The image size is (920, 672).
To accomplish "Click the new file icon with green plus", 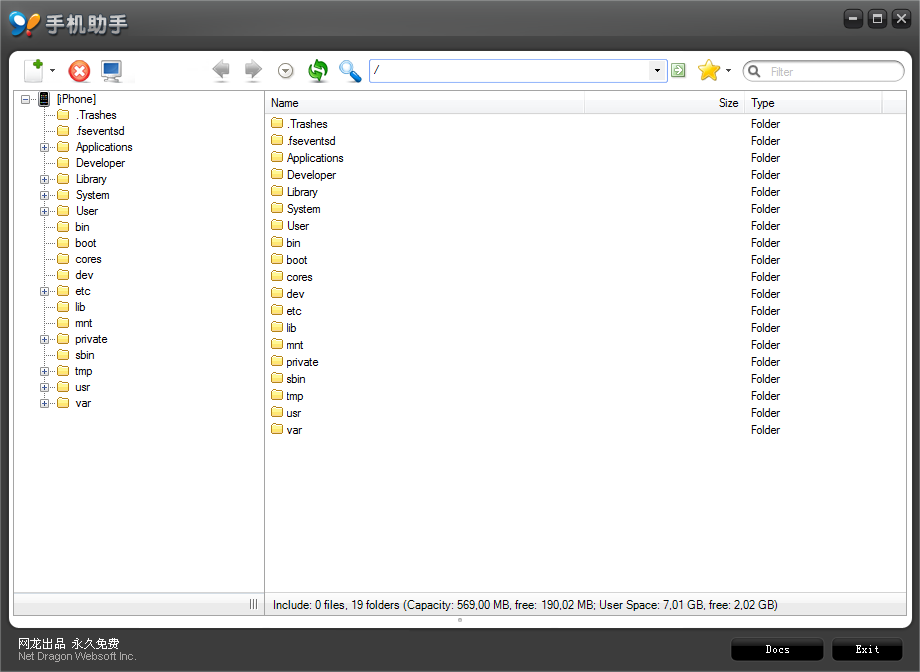I will 34,71.
